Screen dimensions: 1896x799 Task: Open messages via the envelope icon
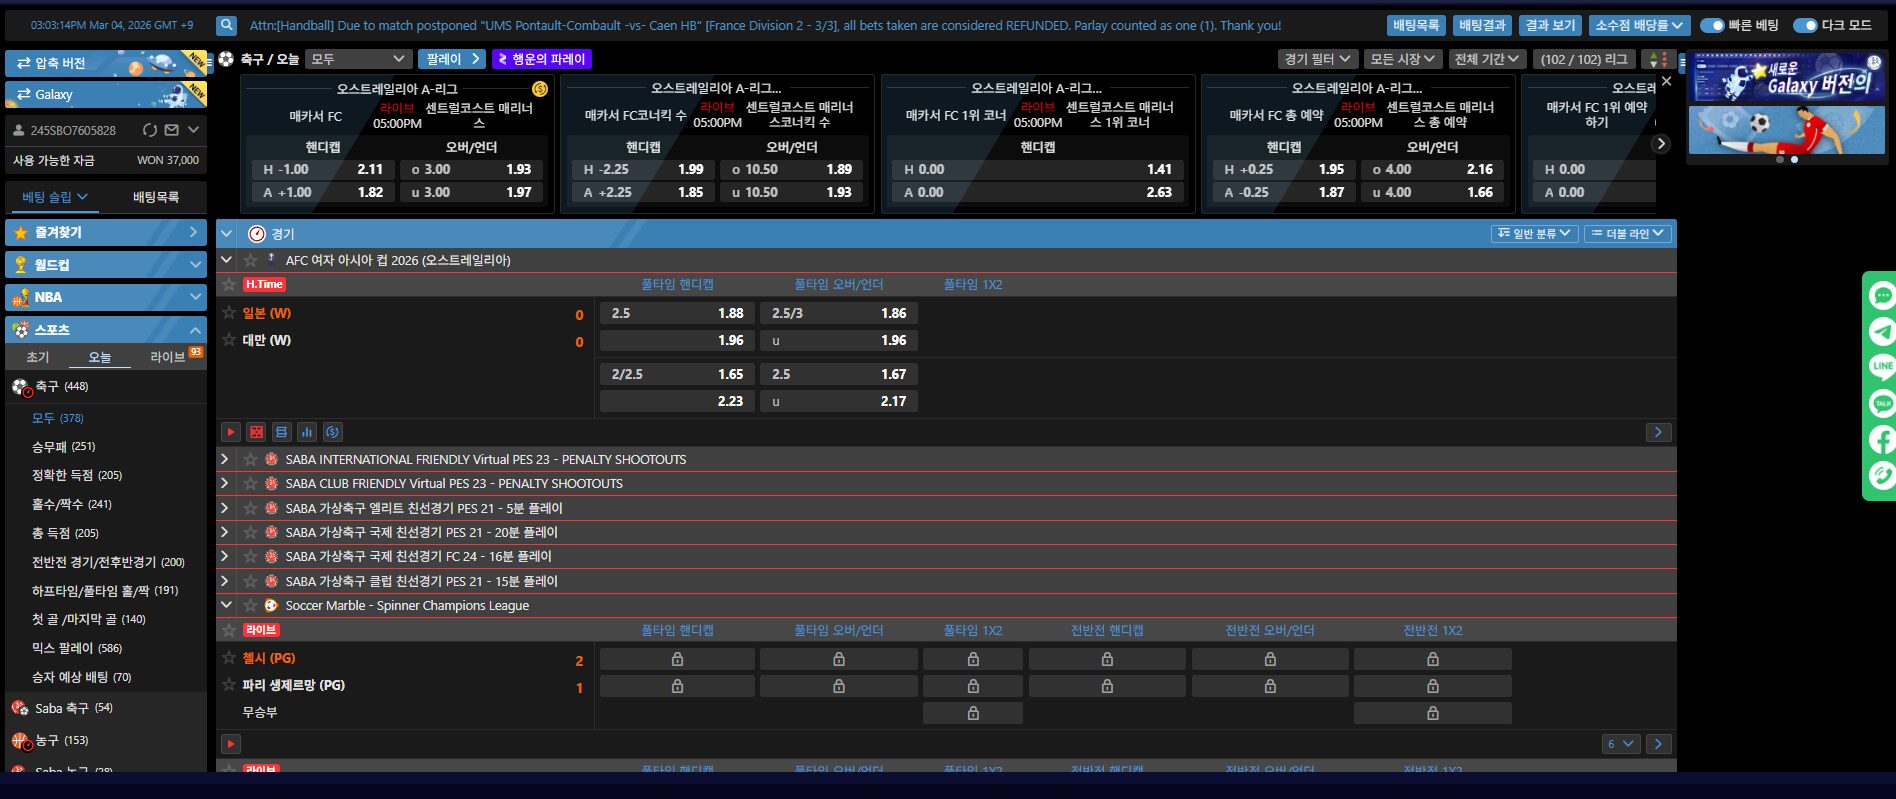(172, 130)
